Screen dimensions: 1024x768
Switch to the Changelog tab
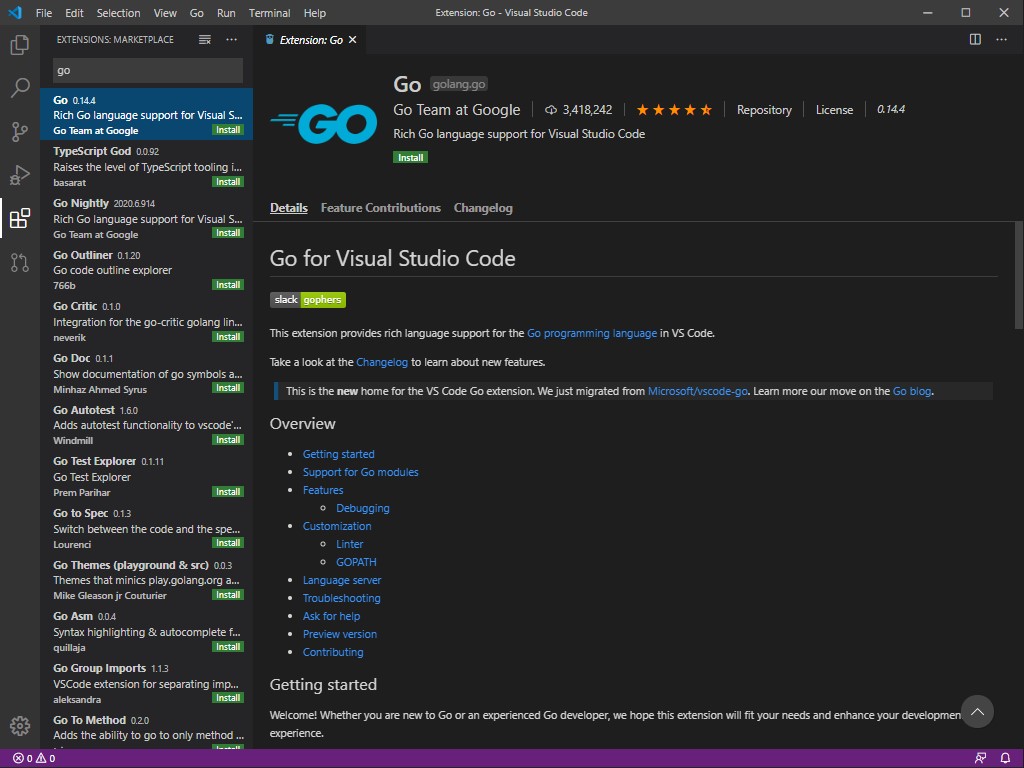pos(483,207)
